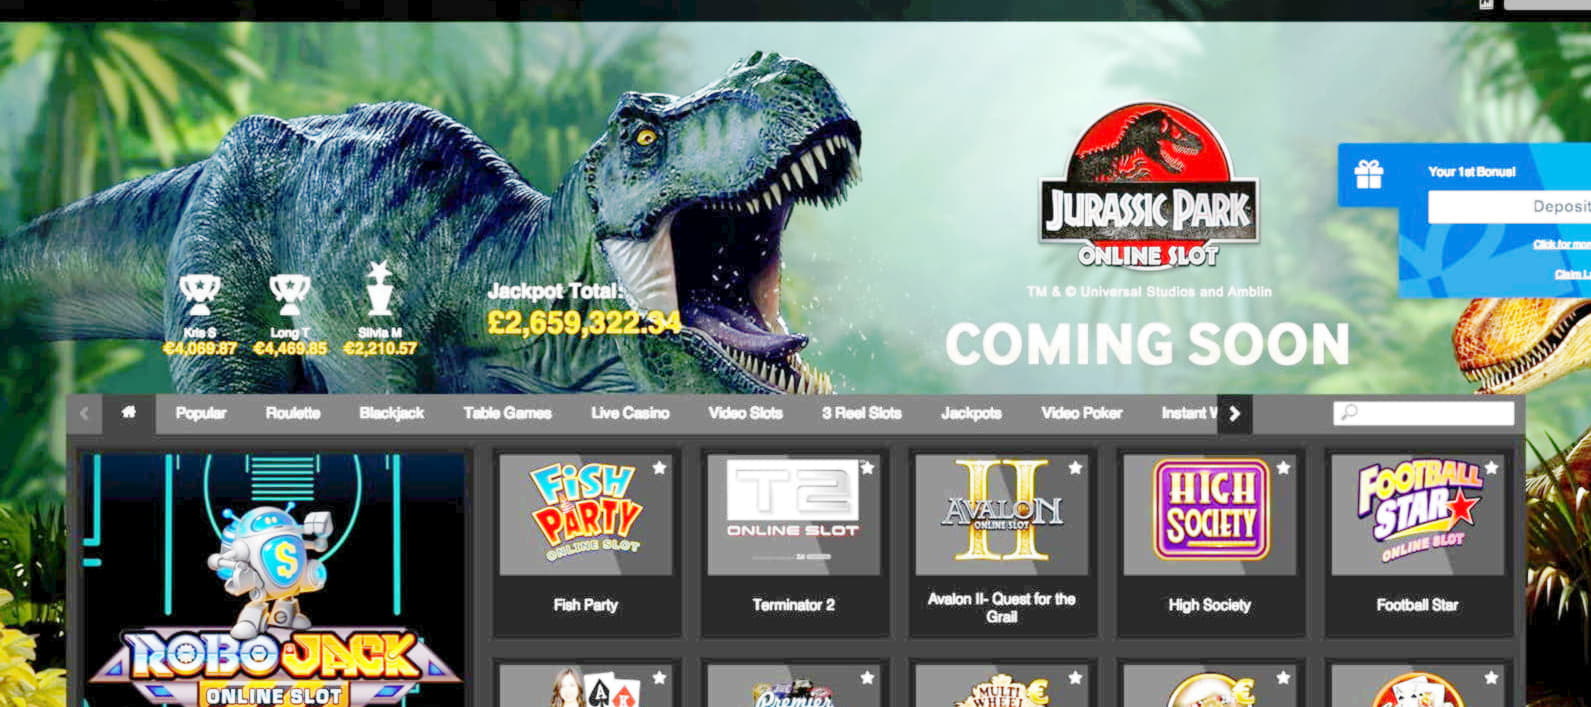This screenshot has width=1591, height=707.
Task: Click the Jackpot Total amount
Action: pos(584,323)
